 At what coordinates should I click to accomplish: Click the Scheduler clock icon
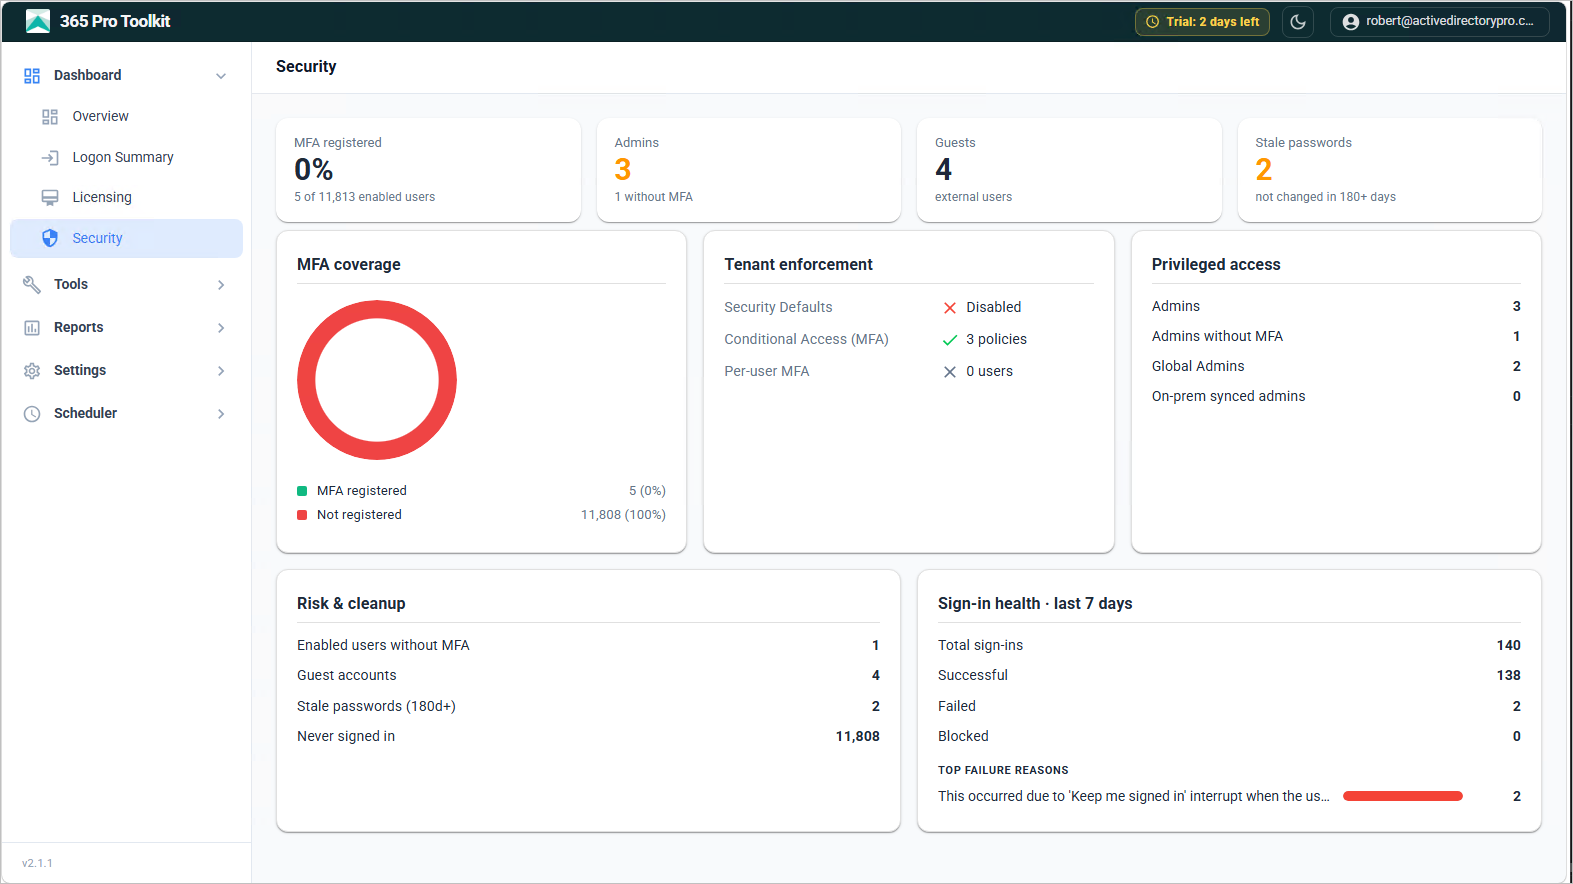tap(32, 414)
